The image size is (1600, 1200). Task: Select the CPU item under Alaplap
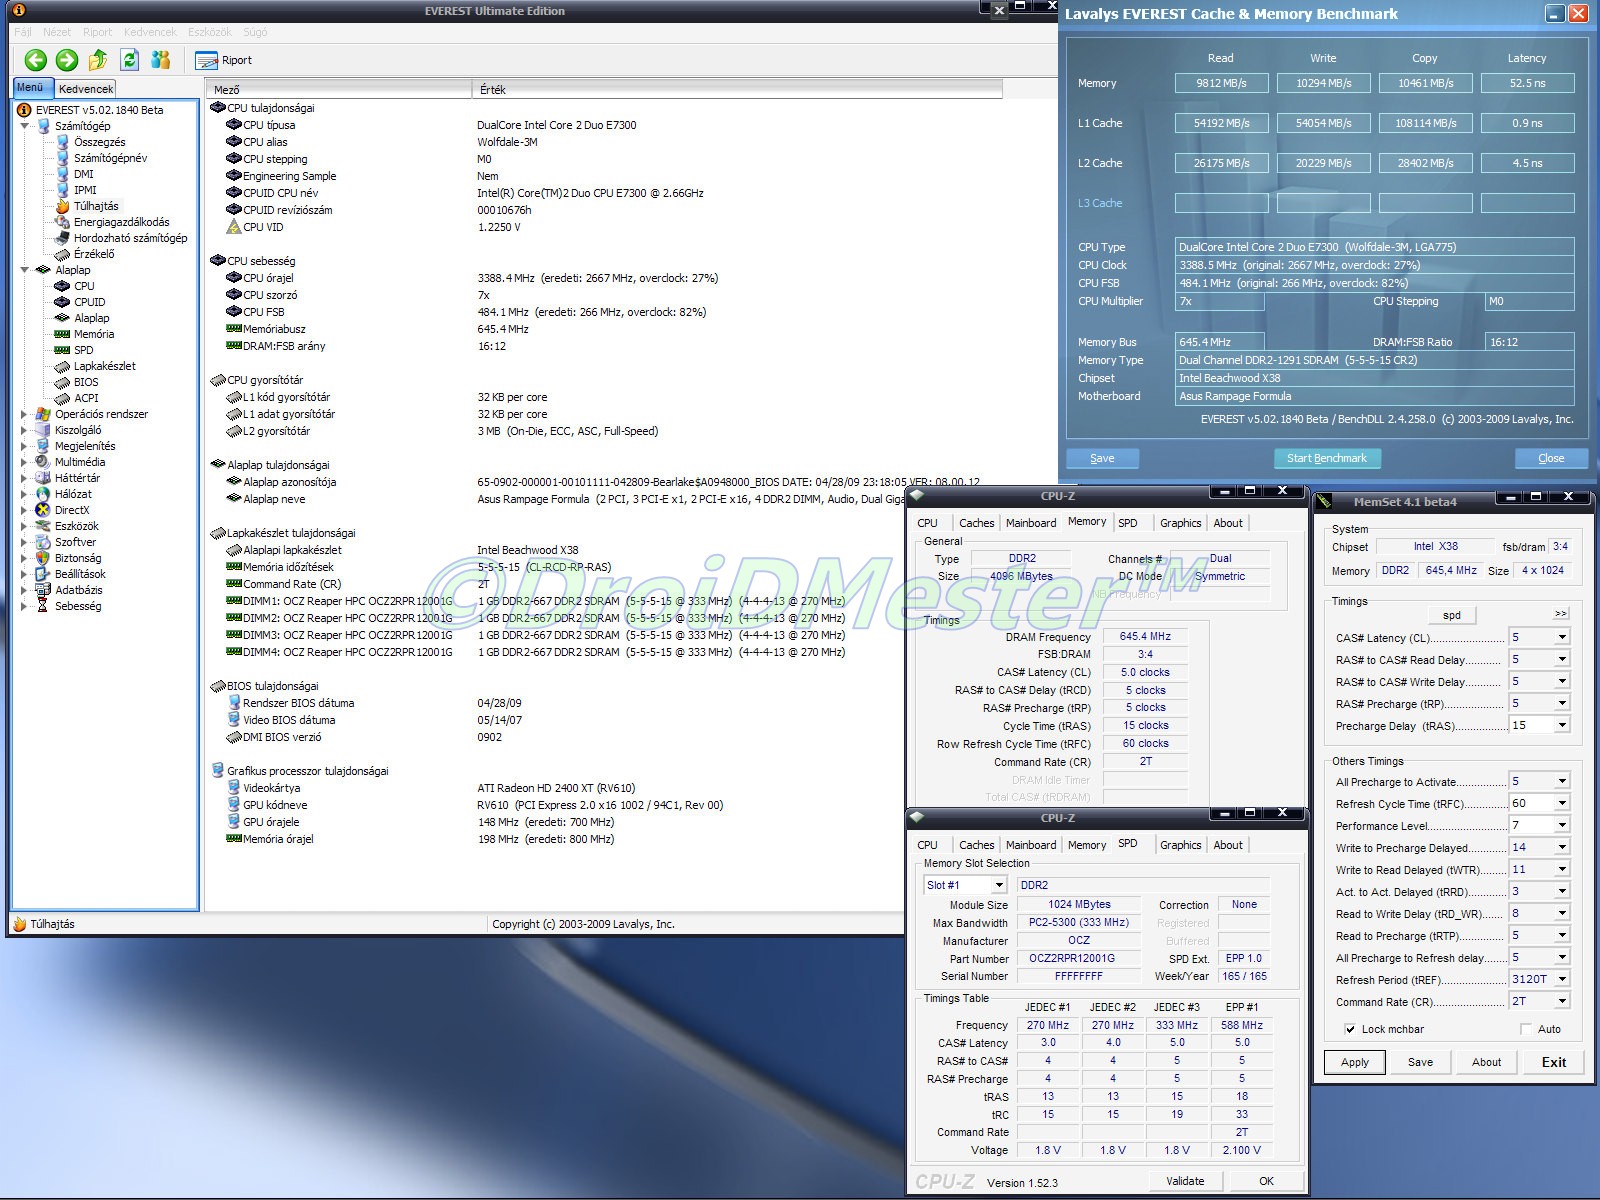pos(84,286)
